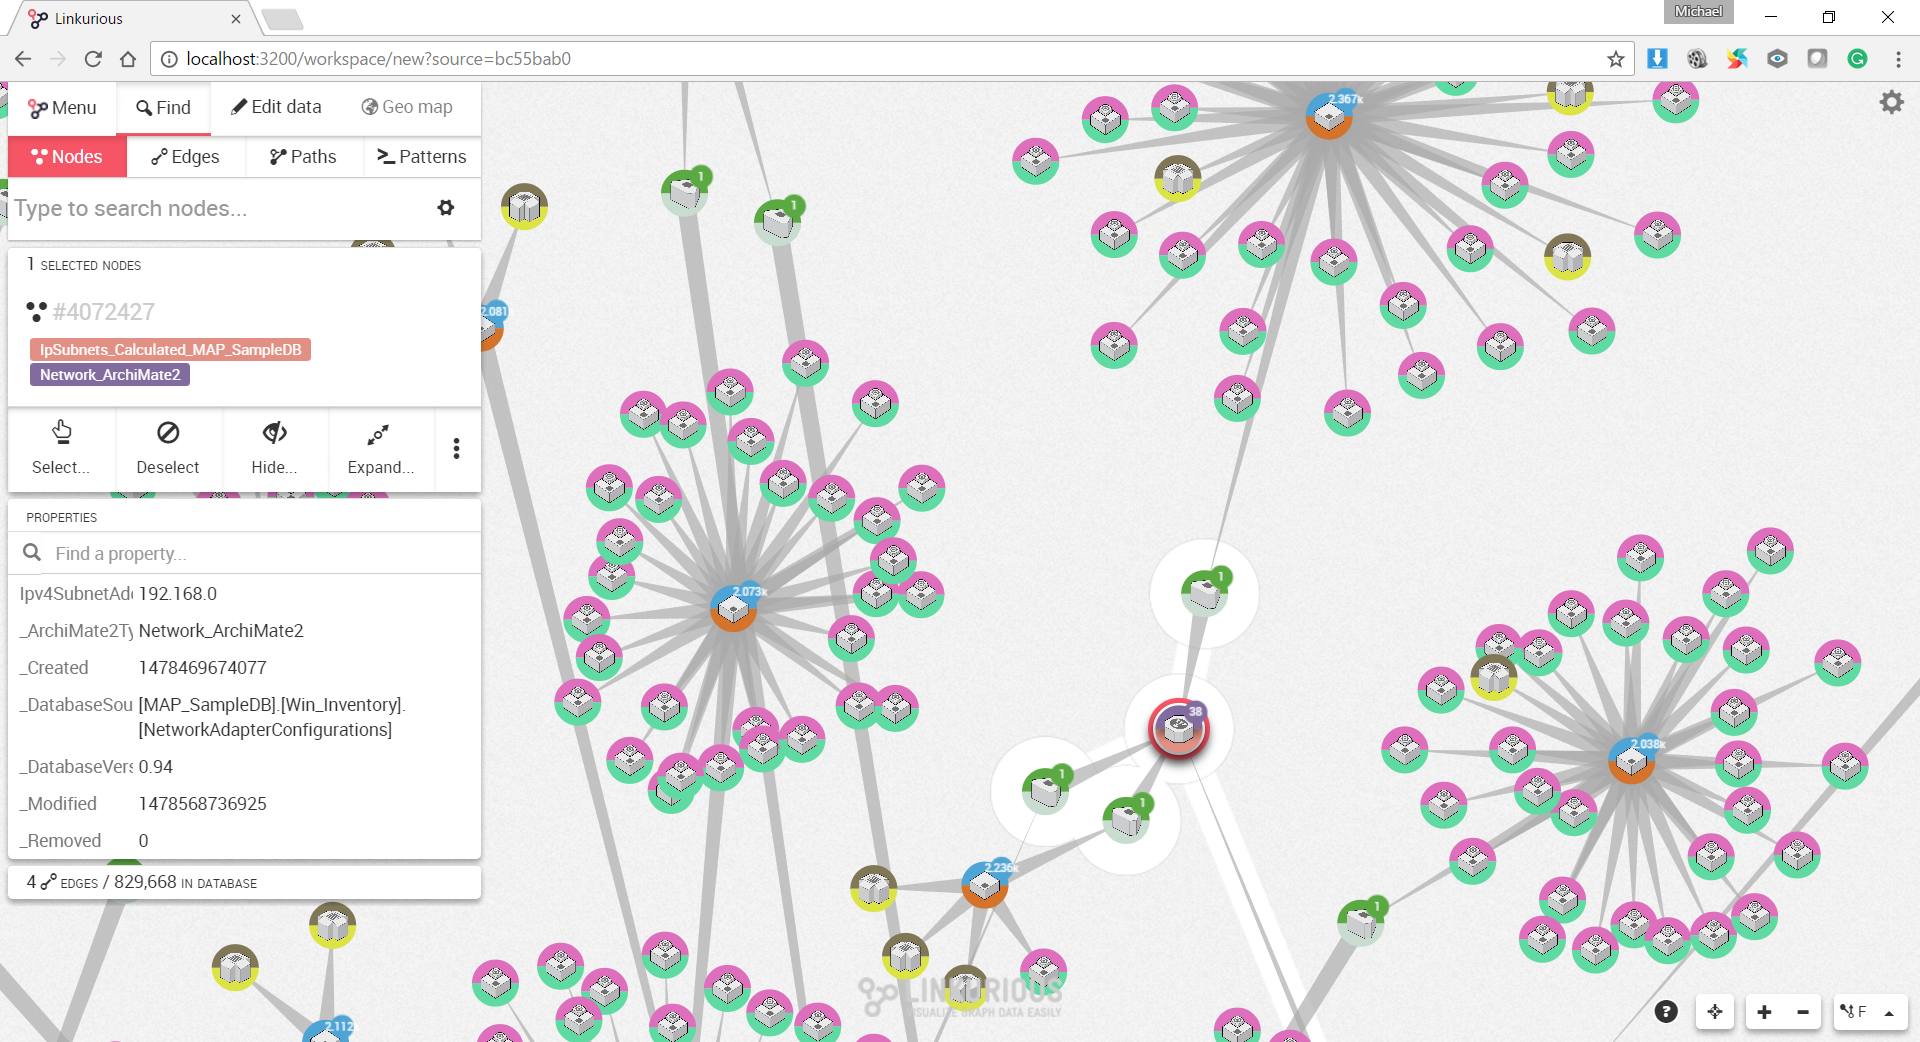Switch to the Patterns tab
Image resolution: width=1920 pixels, height=1042 pixels.
[421, 157]
